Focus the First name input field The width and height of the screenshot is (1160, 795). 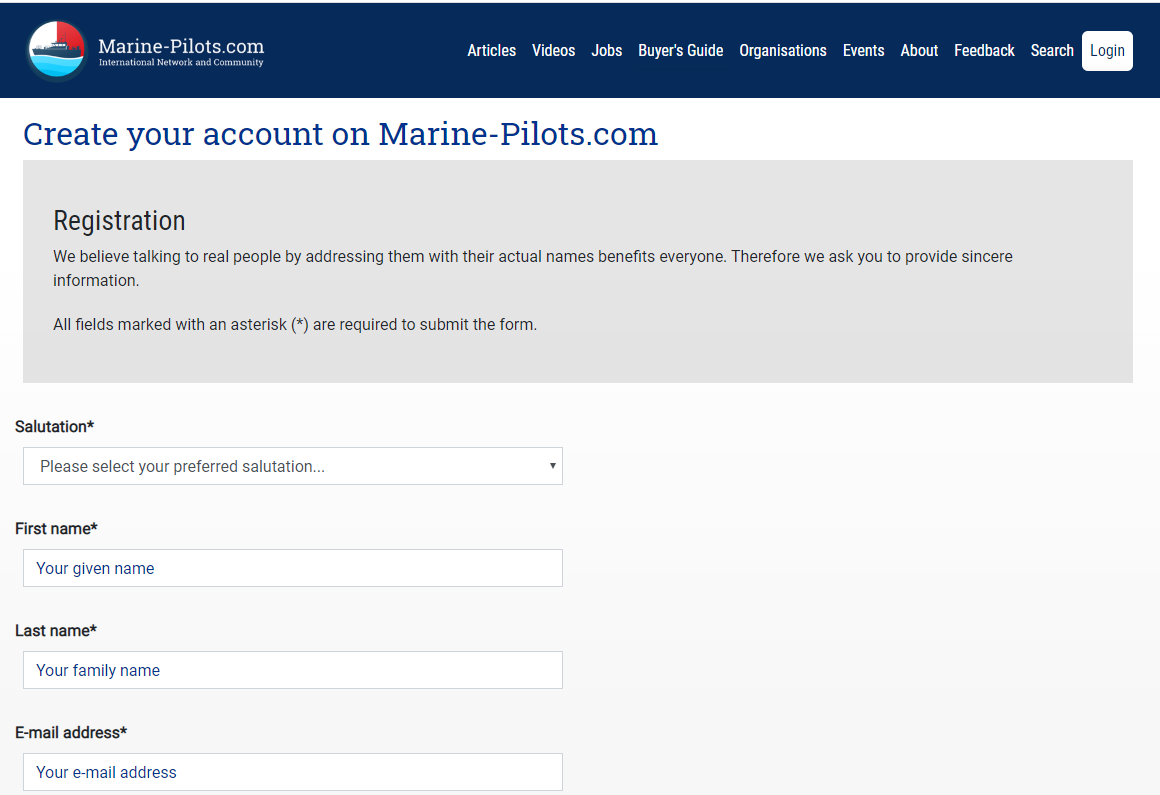point(292,568)
